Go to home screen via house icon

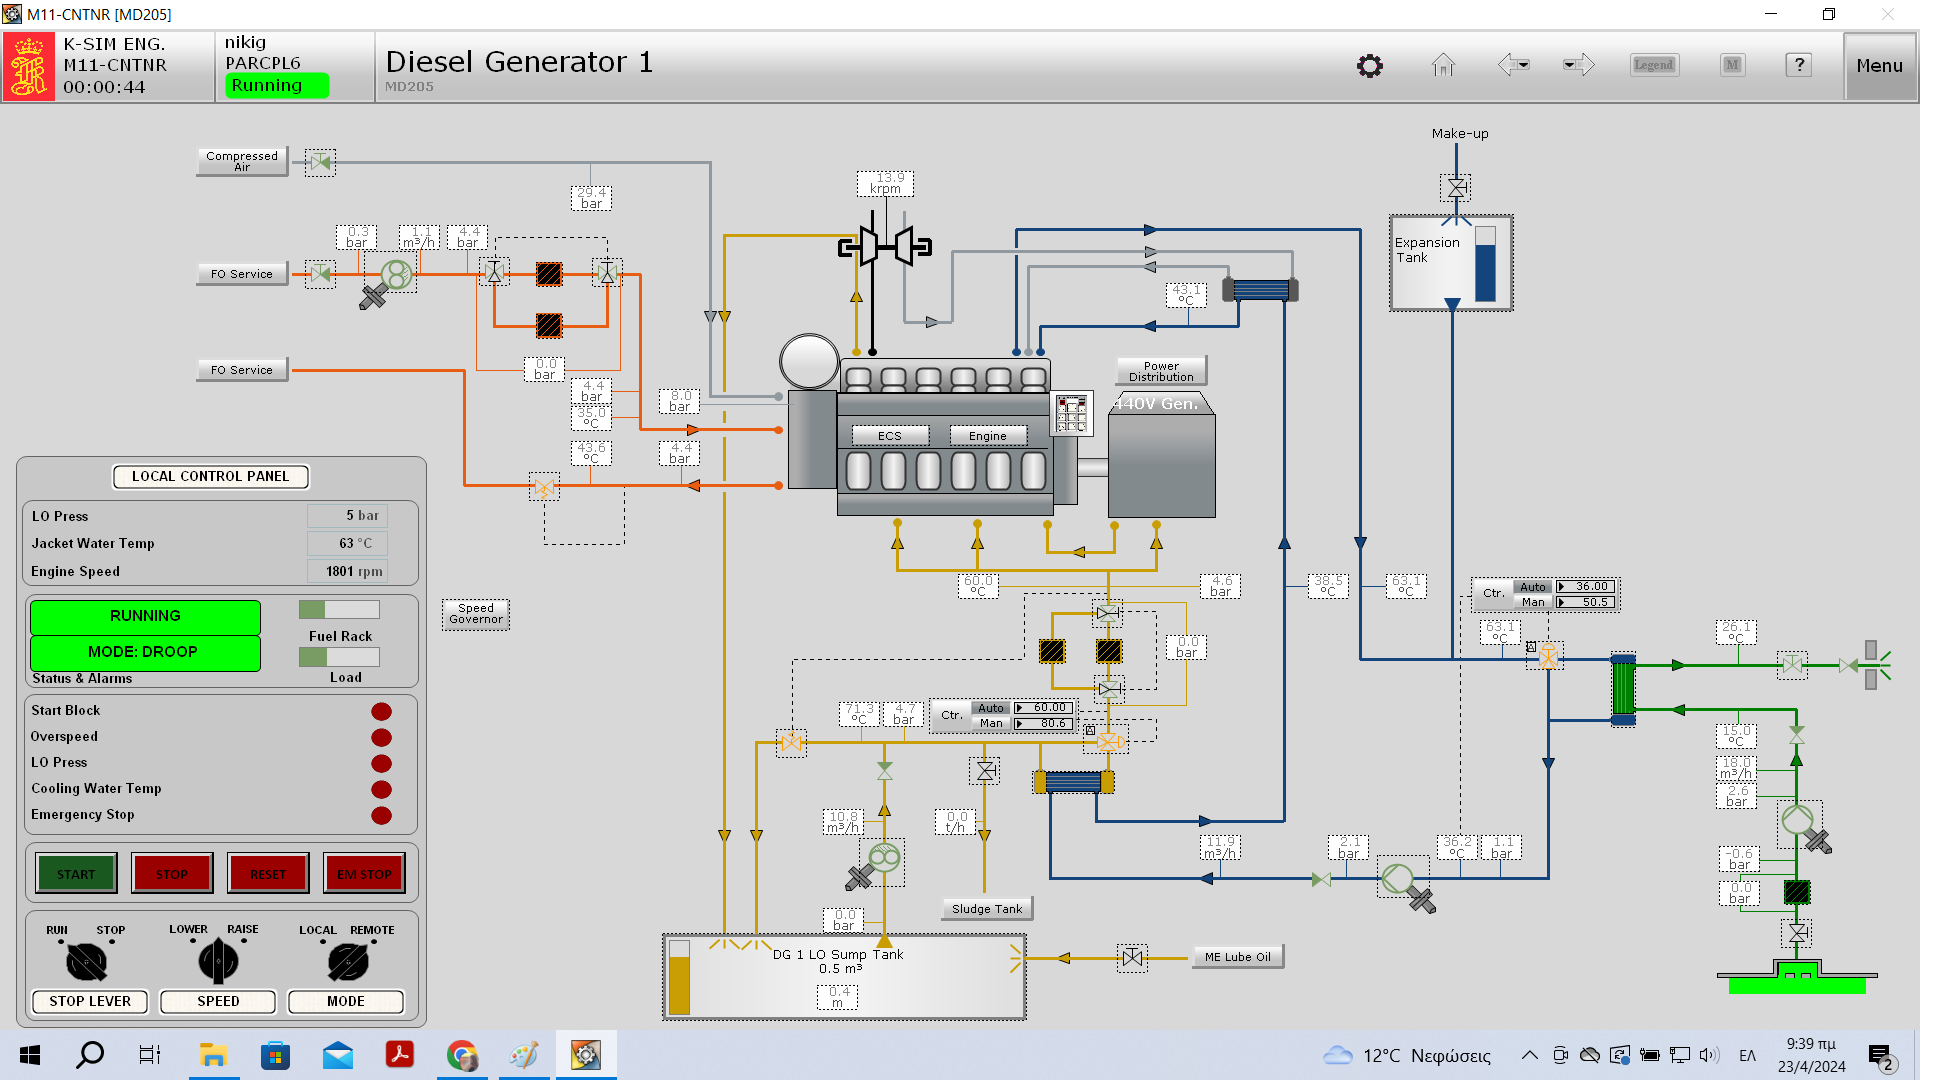pos(1442,66)
